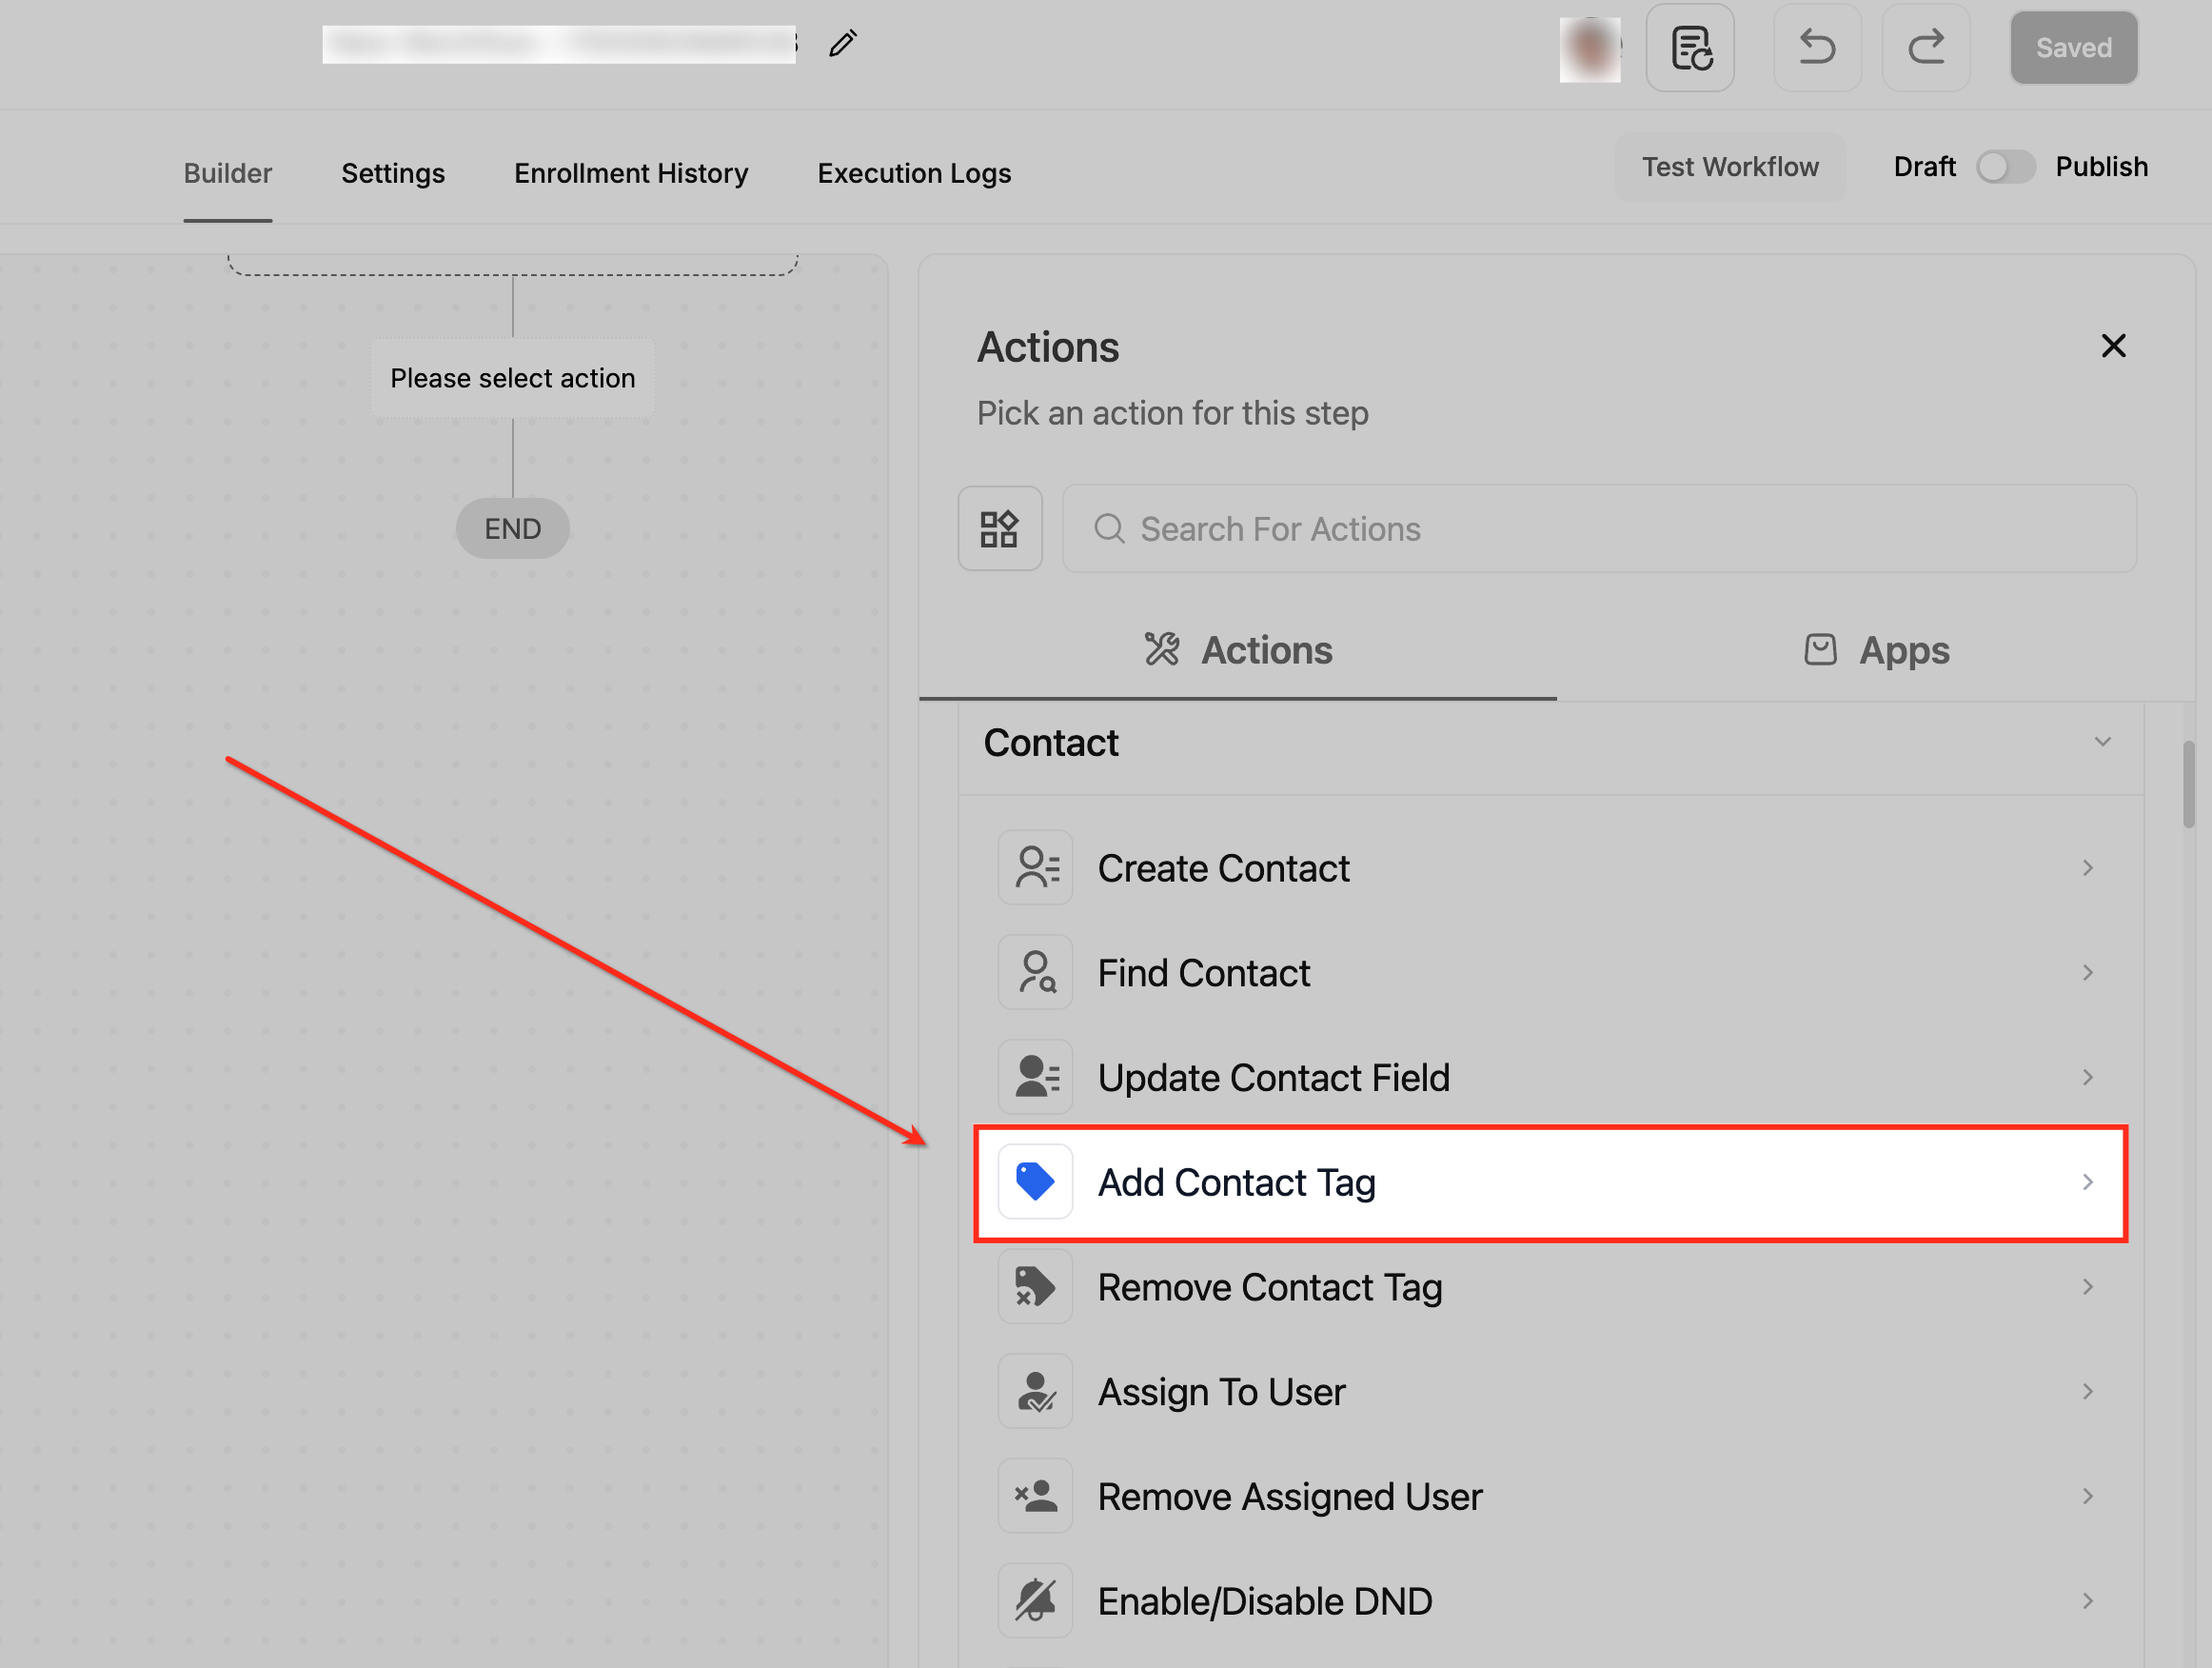Switch to the Apps tab
The image size is (2212, 1668).
[x=1875, y=650]
